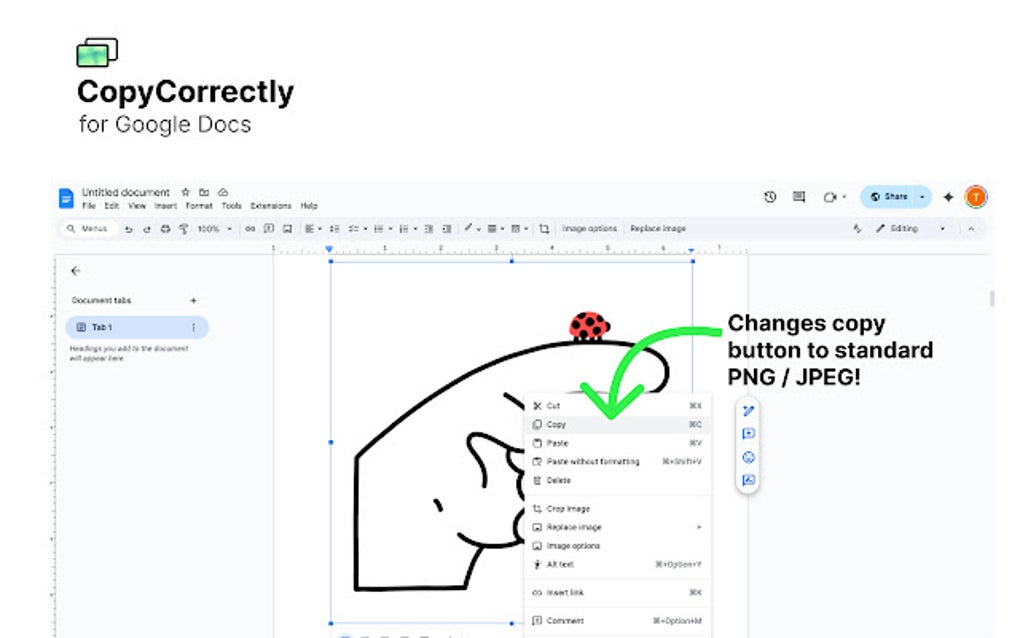Open version history via the clock icon

tap(769, 197)
